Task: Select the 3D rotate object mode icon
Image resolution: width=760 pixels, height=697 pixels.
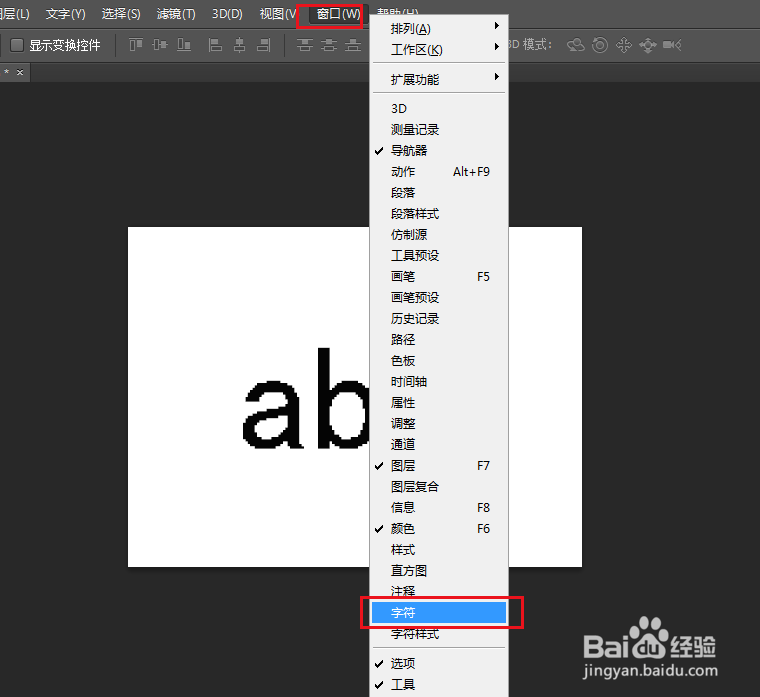Action: (576, 45)
